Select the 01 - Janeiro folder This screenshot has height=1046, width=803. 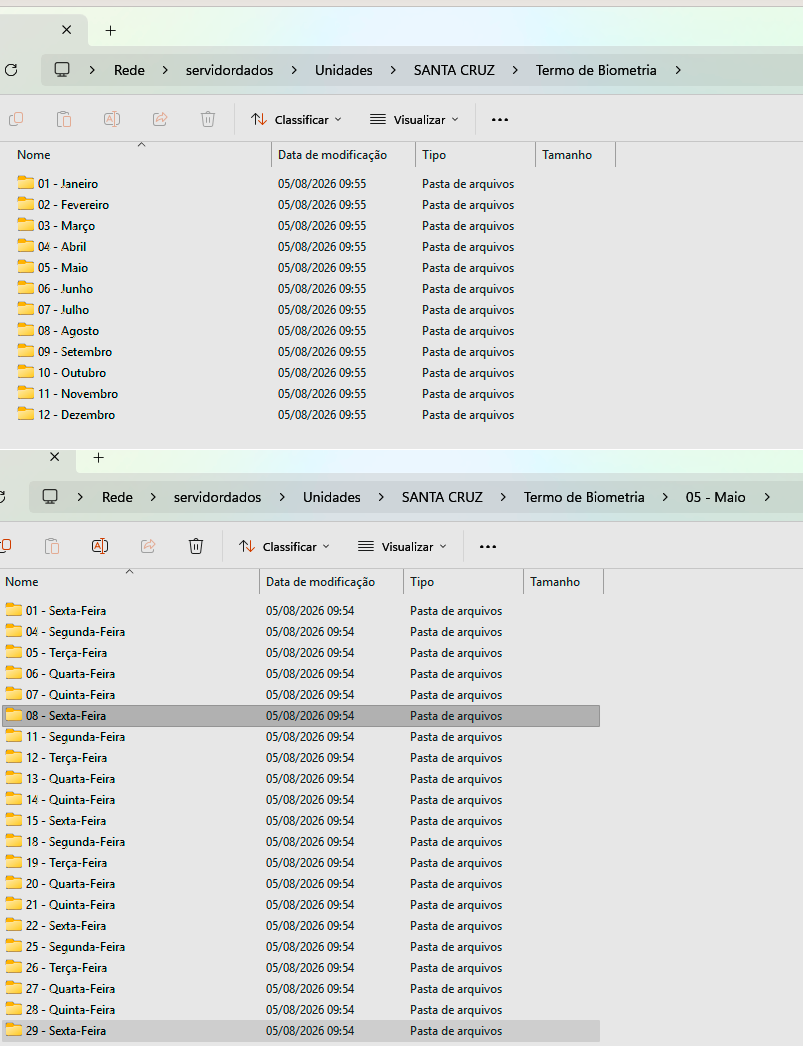(x=67, y=183)
